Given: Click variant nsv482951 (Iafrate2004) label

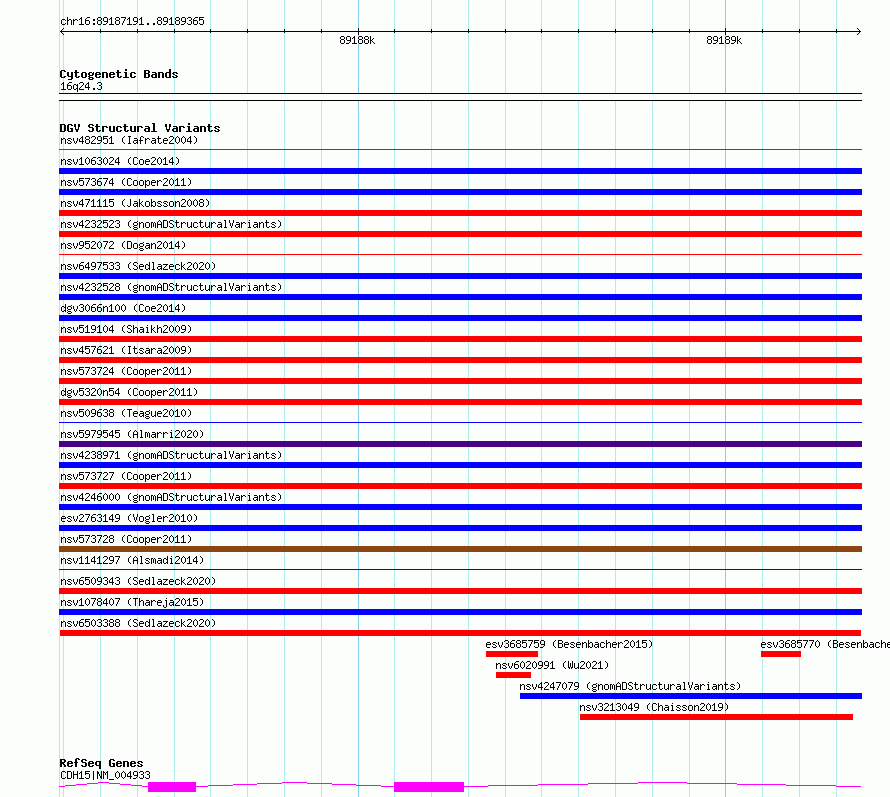Looking at the screenshot, I should 129,140.
